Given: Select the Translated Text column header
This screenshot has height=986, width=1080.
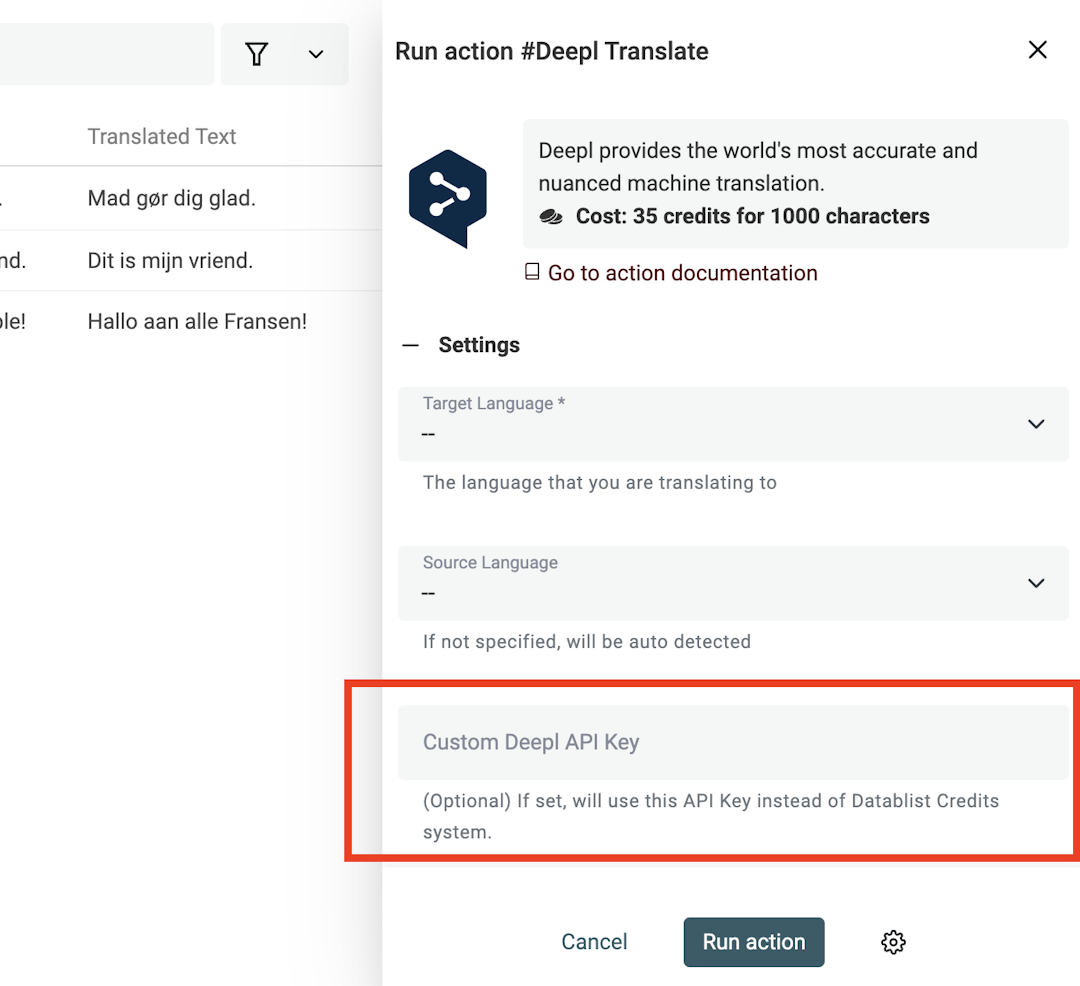Looking at the screenshot, I should click(161, 136).
